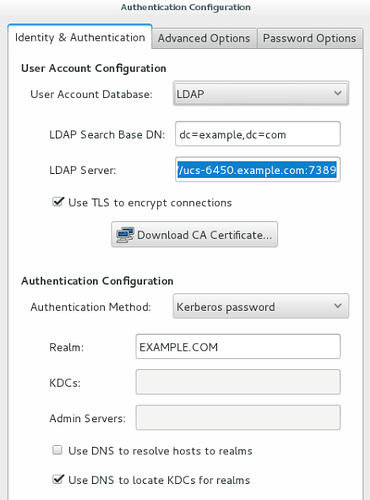Enable Use DNS to resolve hosts to realms
Viewport: 370px width, 500px height.
[57, 450]
